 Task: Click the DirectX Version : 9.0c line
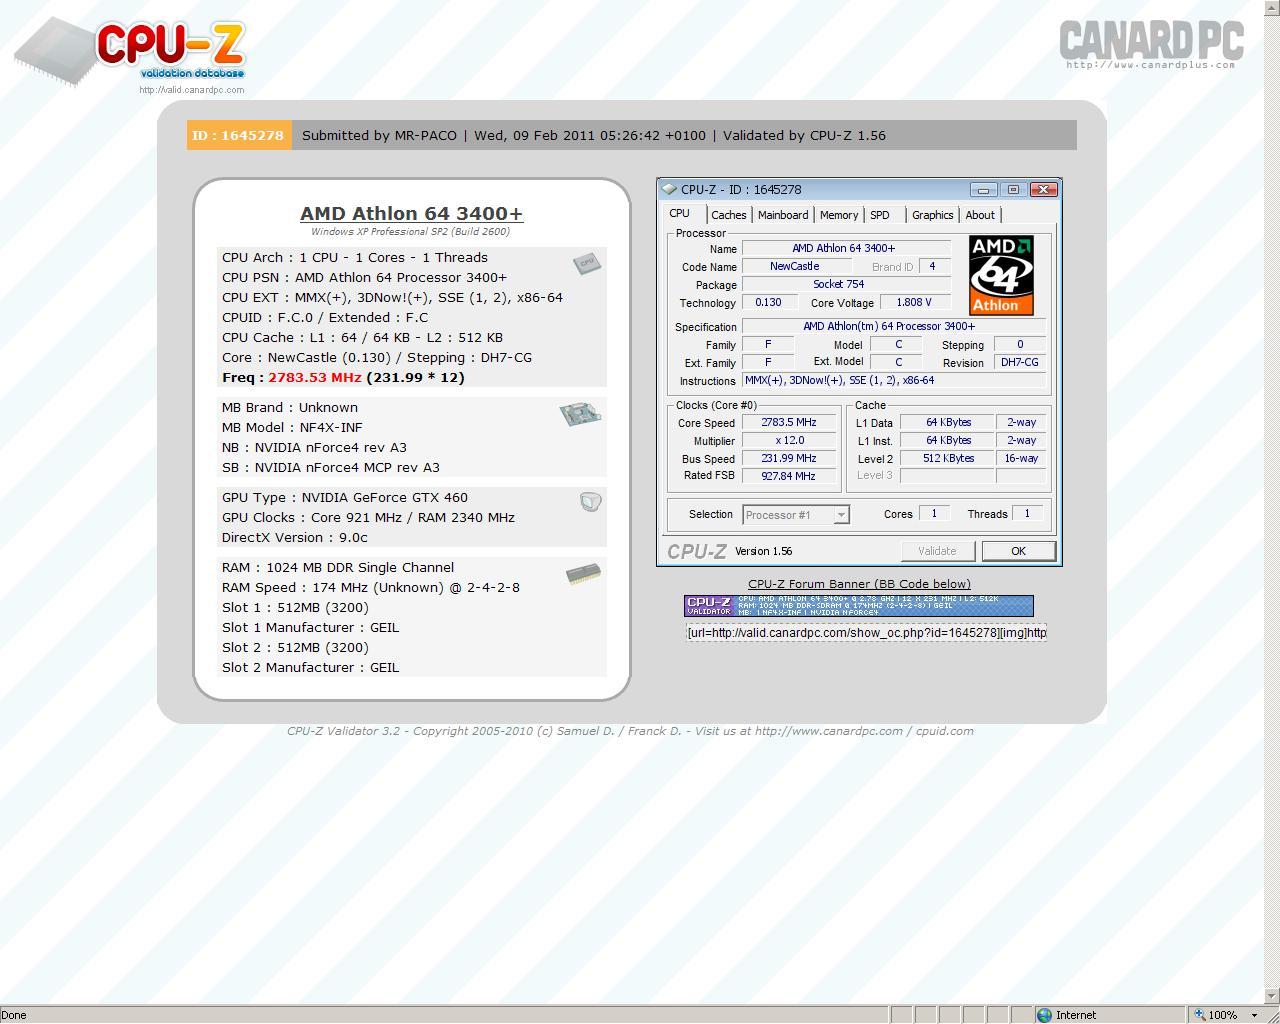pyautogui.click(x=295, y=537)
